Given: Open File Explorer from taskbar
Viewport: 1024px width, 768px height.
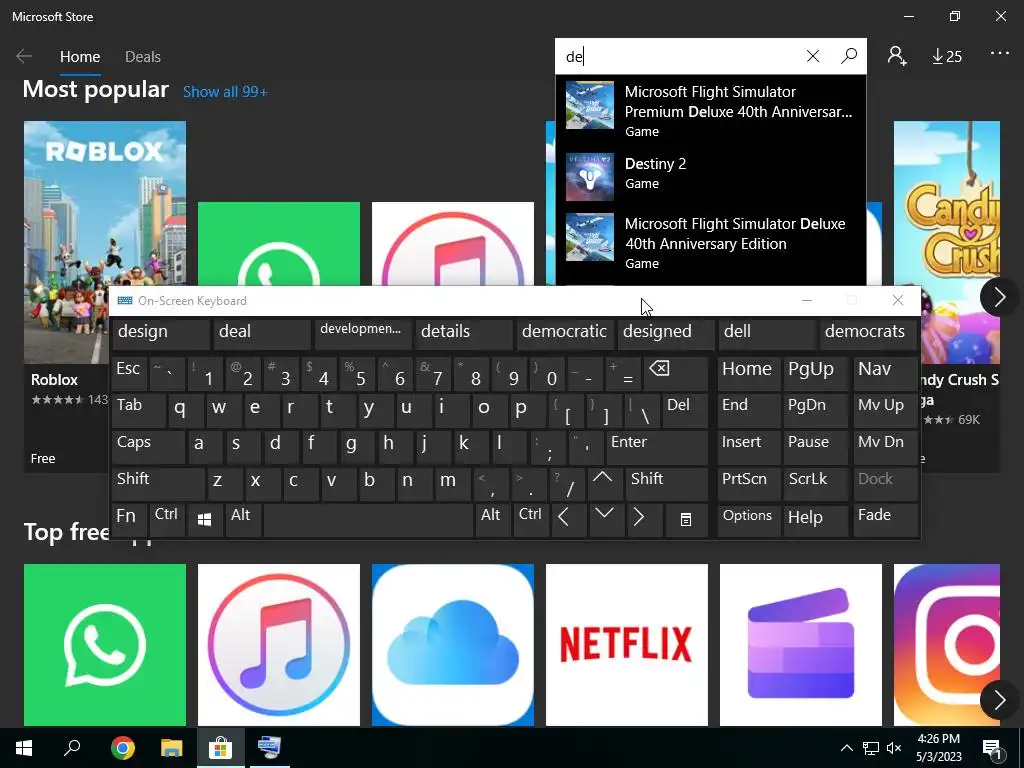Looking at the screenshot, I should click(x=172, y=747).
